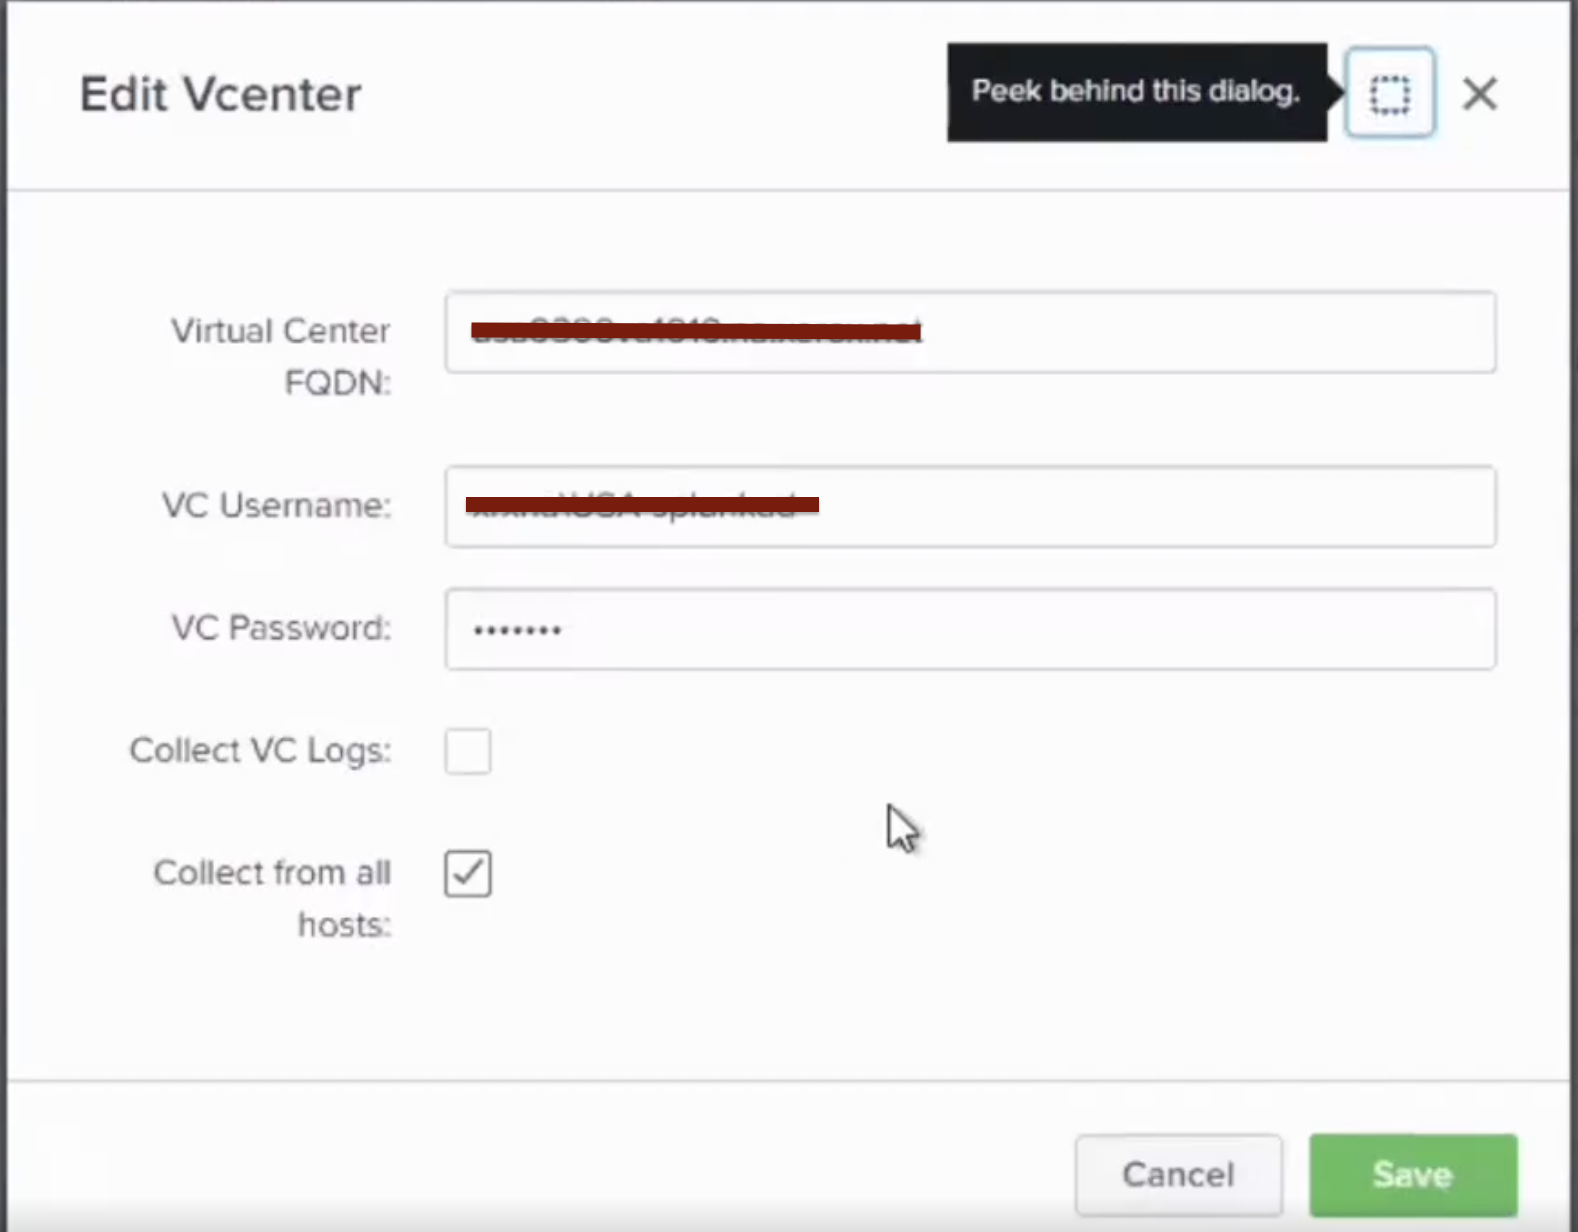Focus the VC Password field
Screen dimensions: 1578x1232
pos(970,629)
